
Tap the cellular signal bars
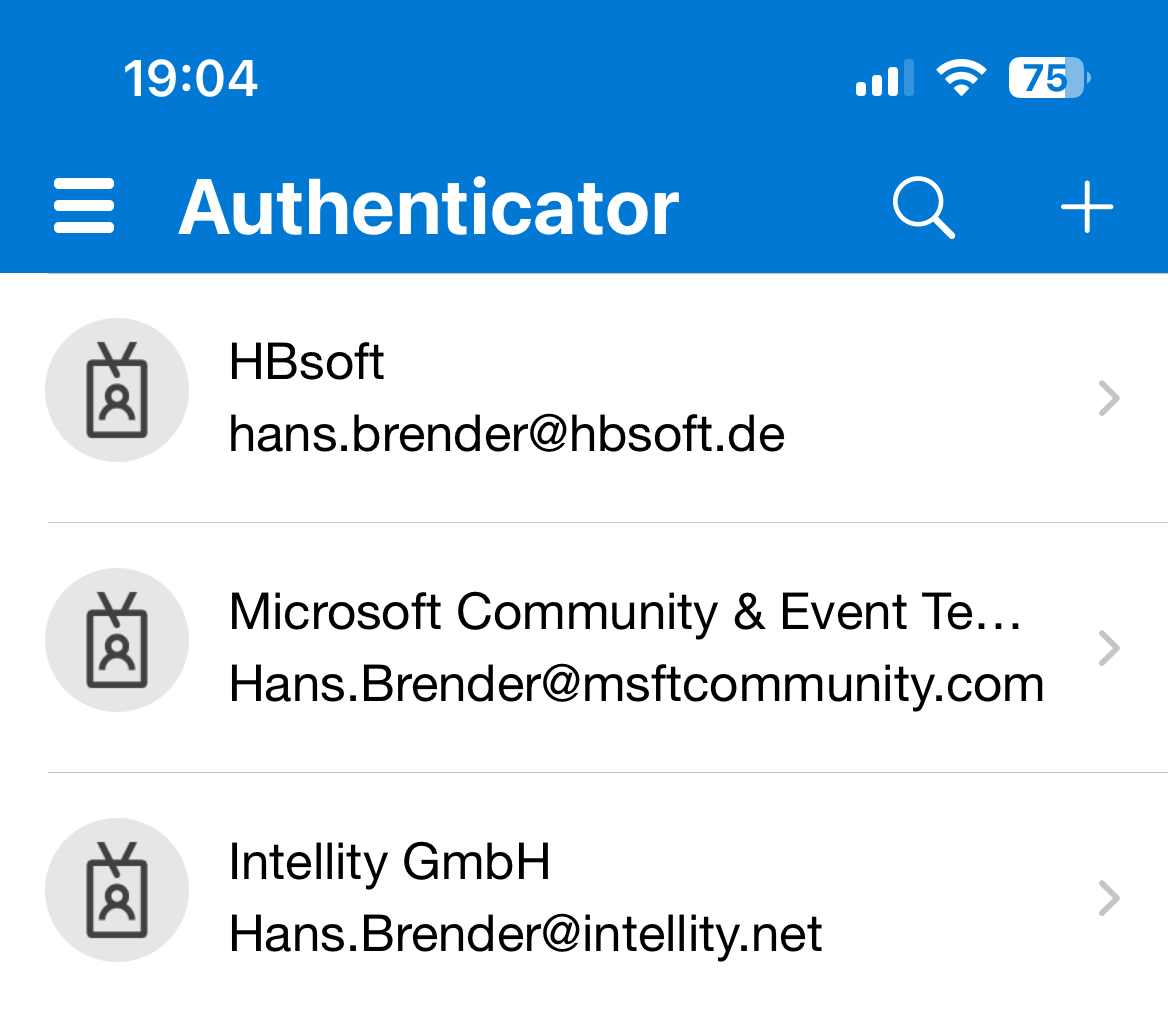884,78
